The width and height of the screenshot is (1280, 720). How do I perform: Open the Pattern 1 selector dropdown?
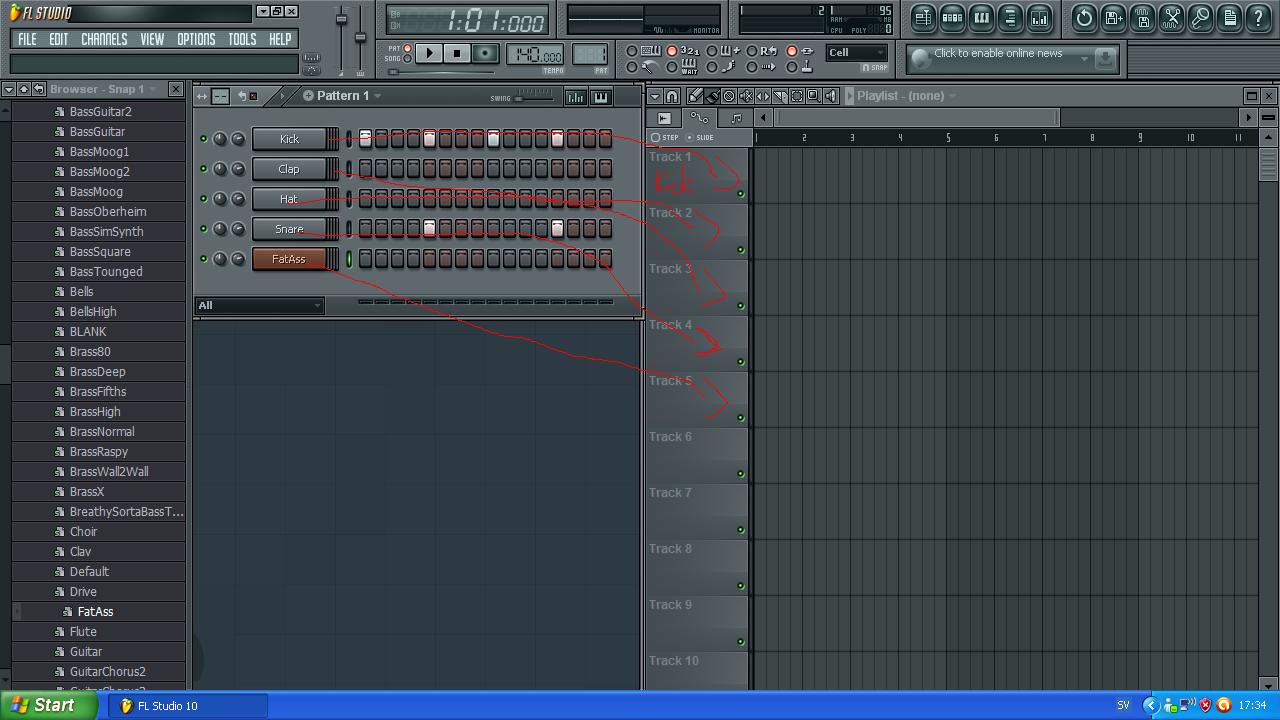coord(341,96)
